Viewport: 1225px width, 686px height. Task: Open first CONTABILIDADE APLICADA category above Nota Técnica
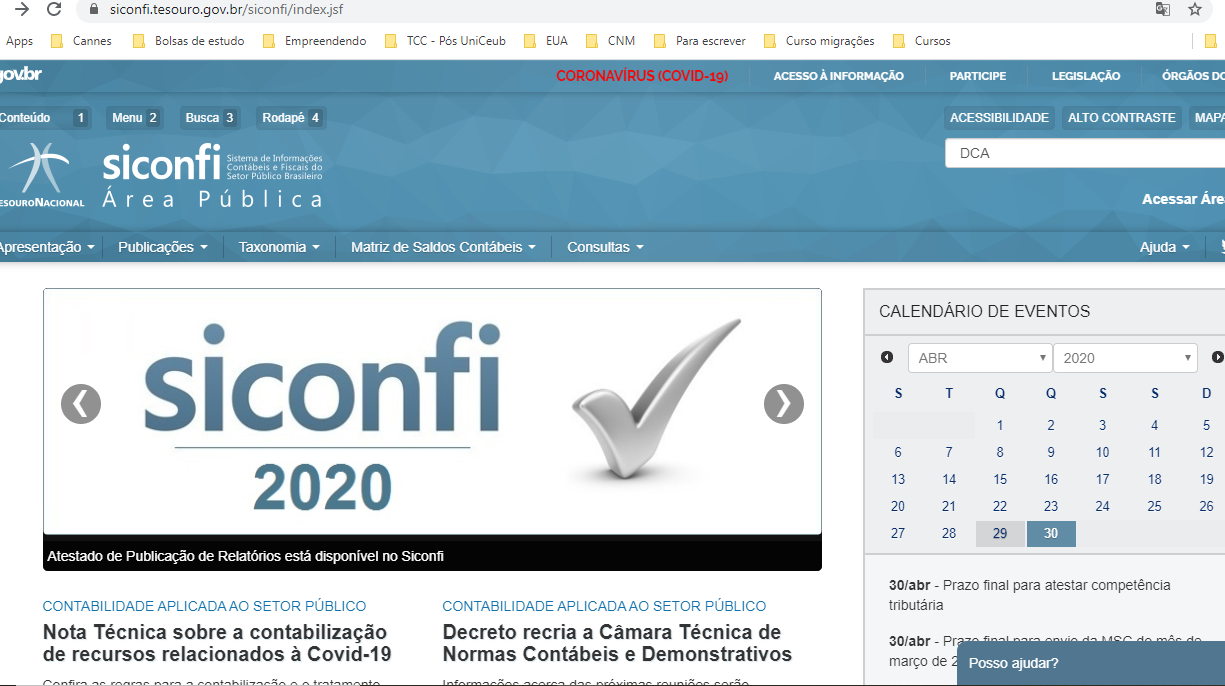[x=205, y=606]
